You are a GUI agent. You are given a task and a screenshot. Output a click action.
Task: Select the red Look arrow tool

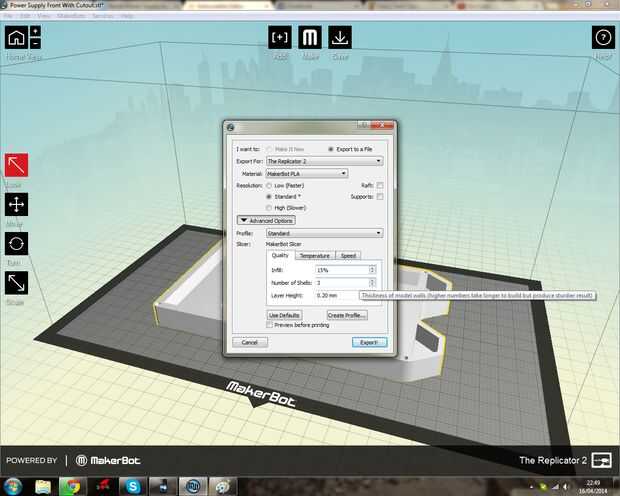16,165
